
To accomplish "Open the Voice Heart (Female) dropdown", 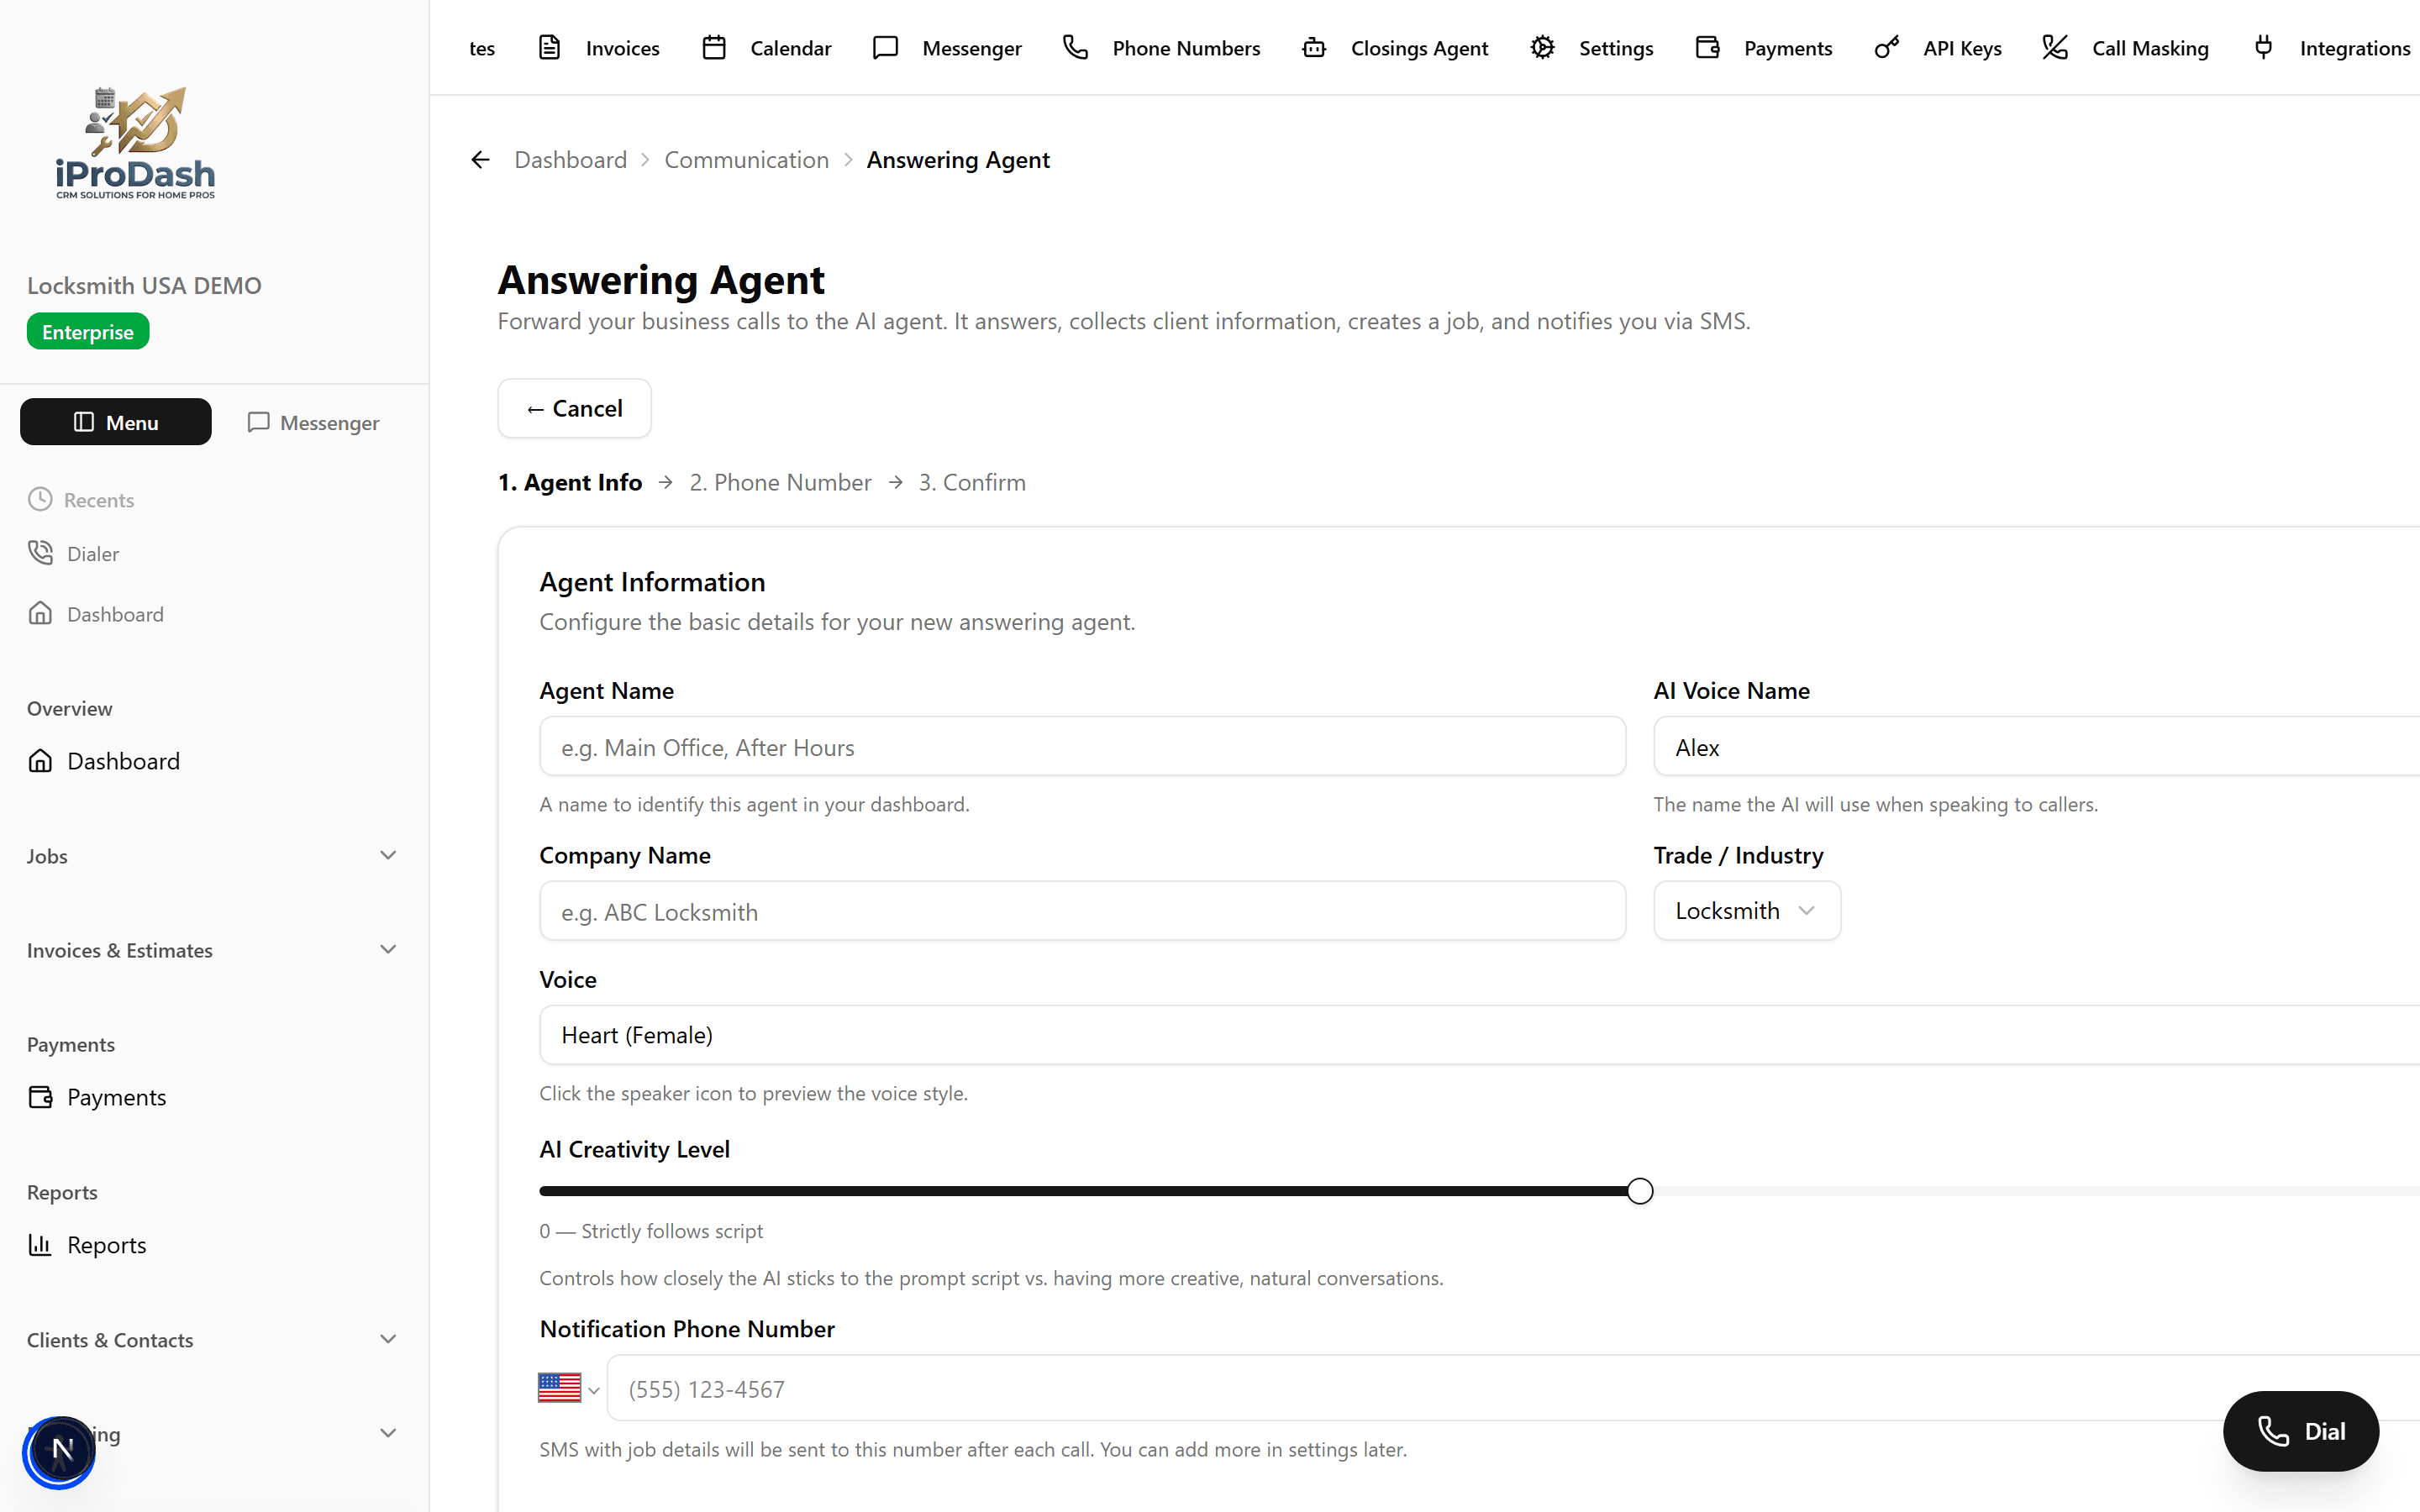I will 1479,1035.
